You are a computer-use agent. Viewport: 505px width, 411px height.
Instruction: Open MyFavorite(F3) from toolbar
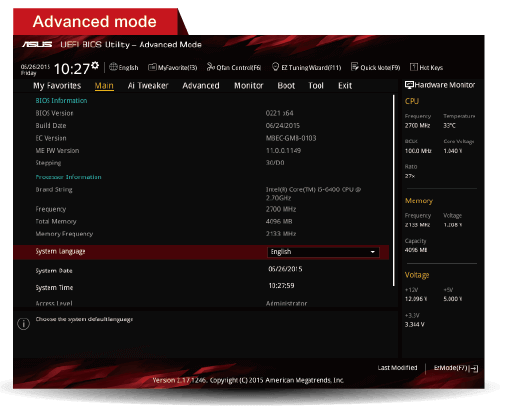click(x=173, y=67)
